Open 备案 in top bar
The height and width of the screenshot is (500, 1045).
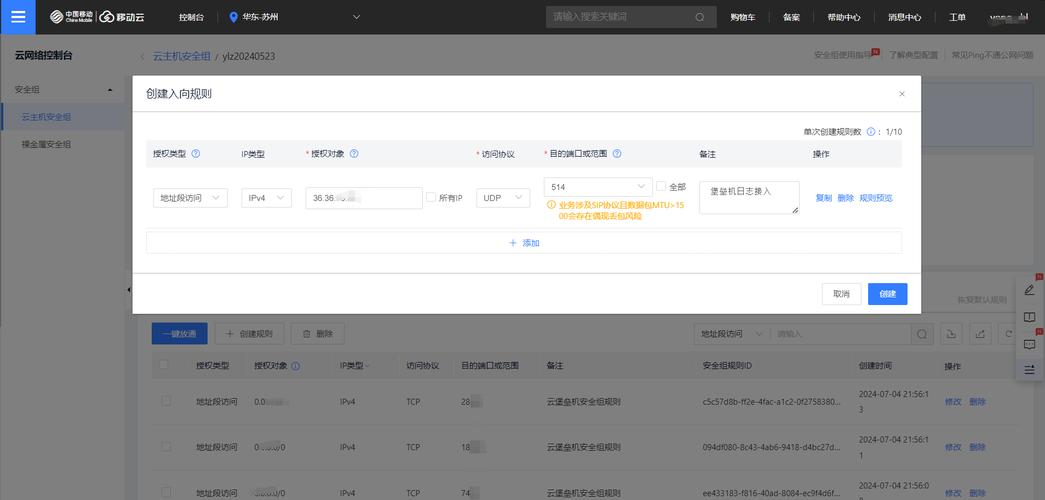(791, 17)
